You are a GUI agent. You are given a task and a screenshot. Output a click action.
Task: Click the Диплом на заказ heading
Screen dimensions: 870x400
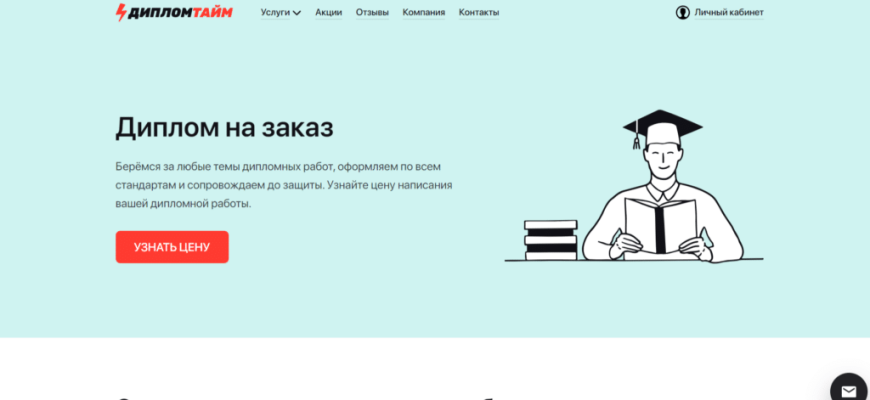coord(224,128)
